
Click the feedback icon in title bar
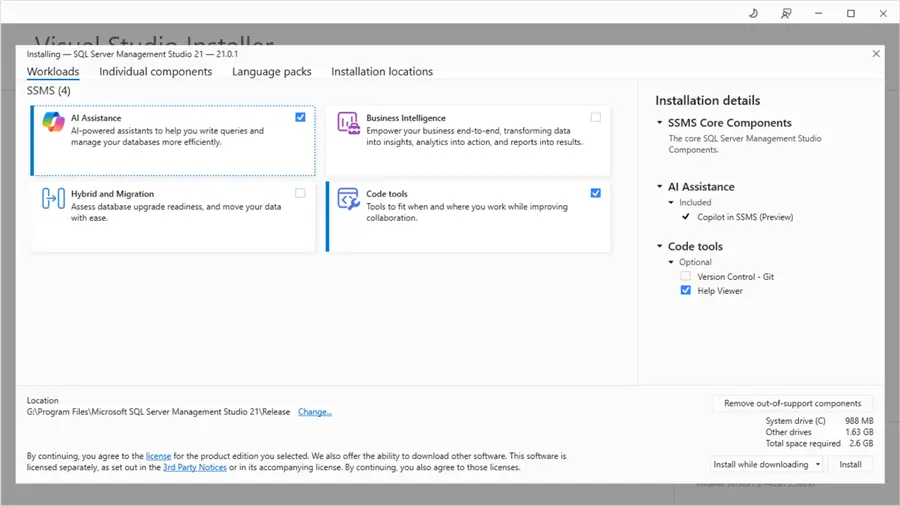786,13
